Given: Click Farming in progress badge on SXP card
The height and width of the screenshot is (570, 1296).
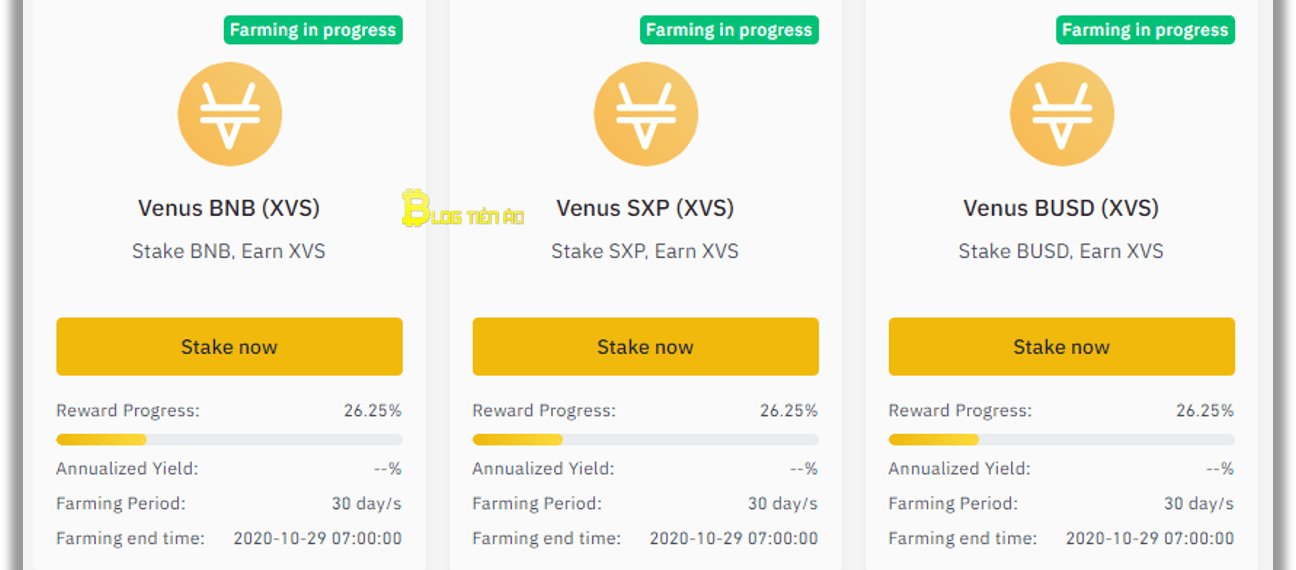Looking at the screenshot, I should tap(729, 30).
